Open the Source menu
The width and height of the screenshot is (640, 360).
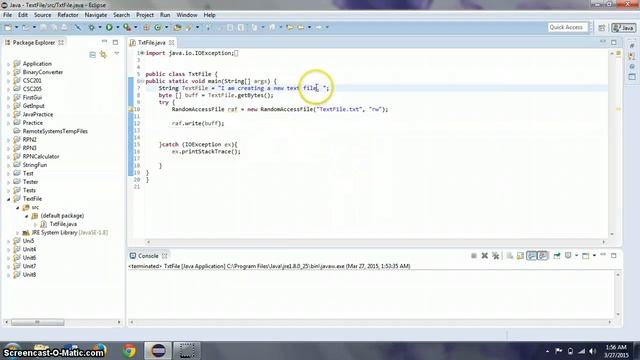coord(42,15)
